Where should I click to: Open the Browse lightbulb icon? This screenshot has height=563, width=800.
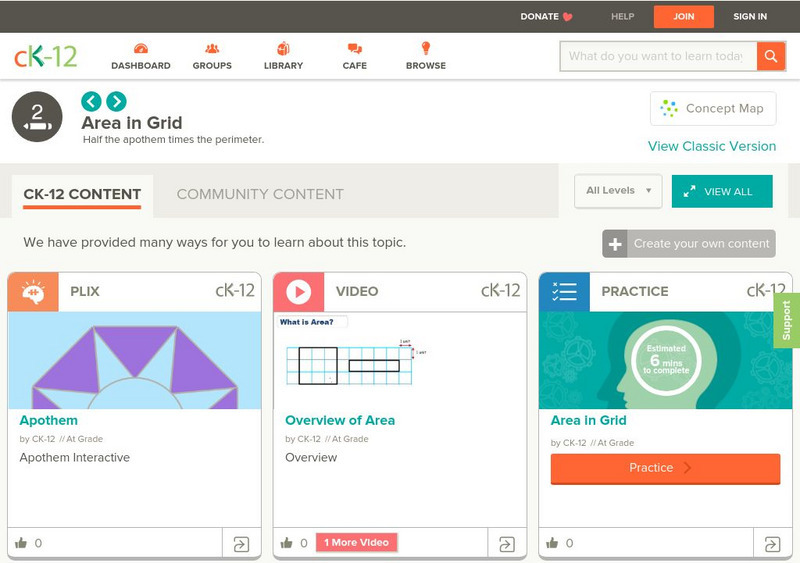pos(426,48)
